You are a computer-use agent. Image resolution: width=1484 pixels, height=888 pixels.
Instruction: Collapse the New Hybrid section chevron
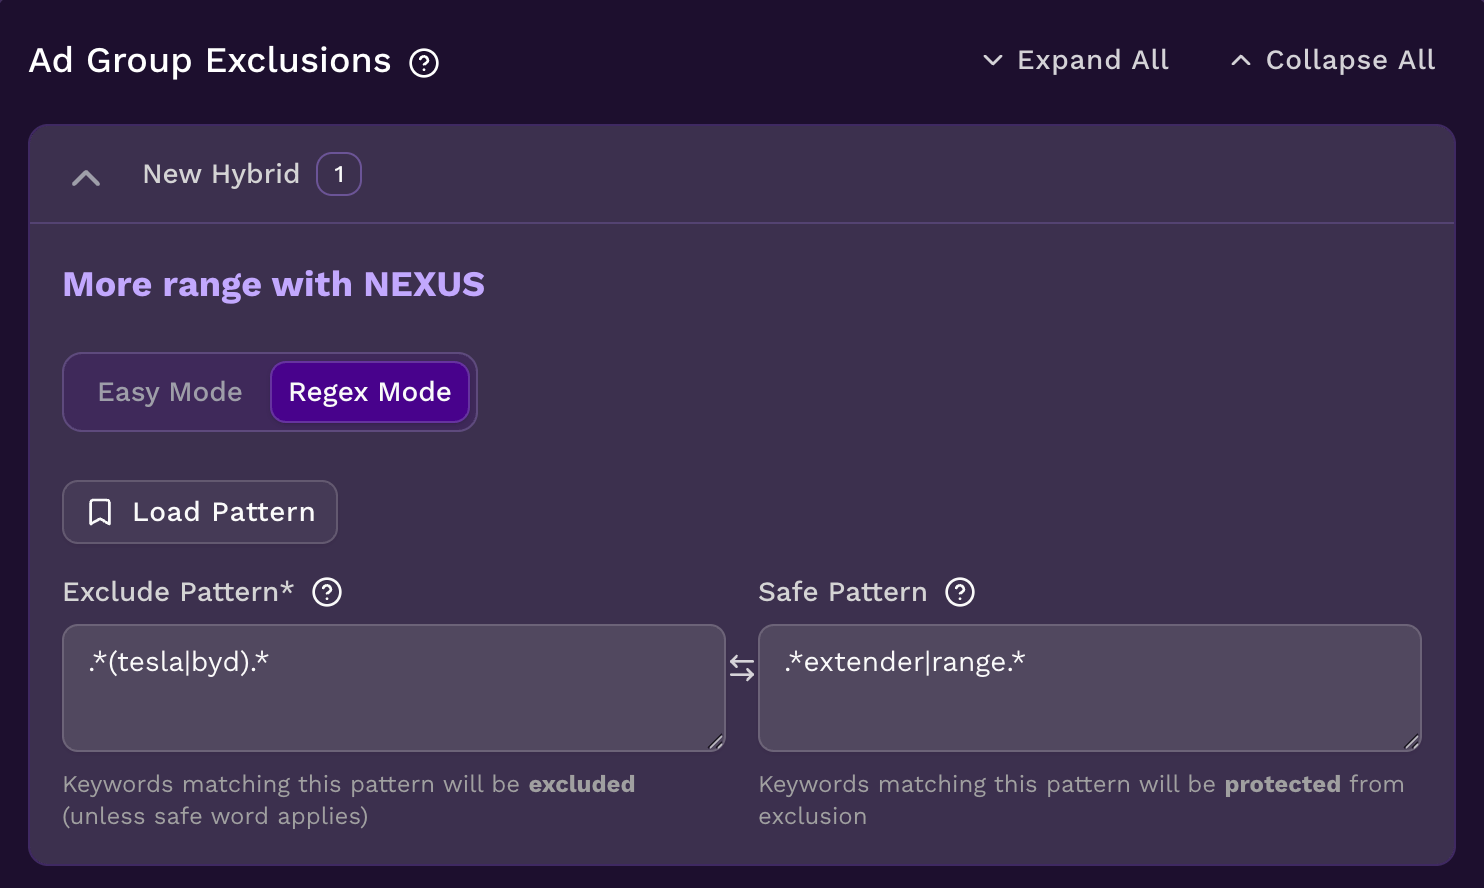(x=86, y=178)
